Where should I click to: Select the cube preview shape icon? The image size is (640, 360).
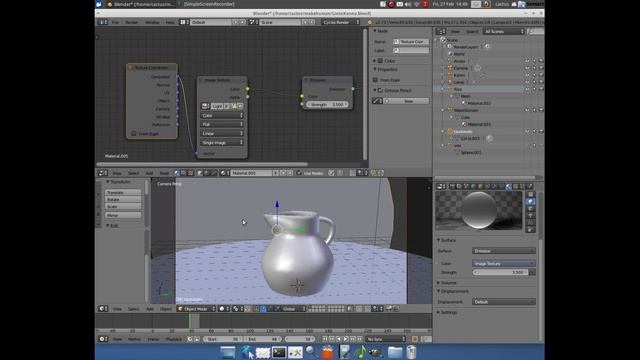coord(531,208)
